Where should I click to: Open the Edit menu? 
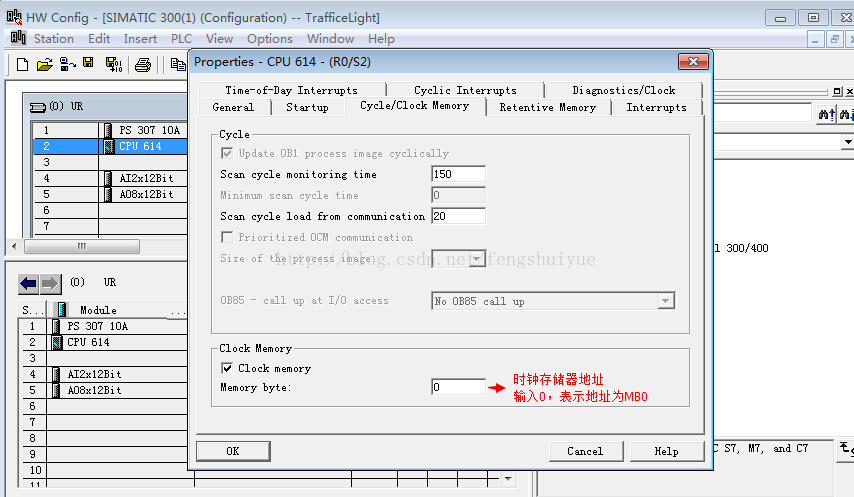tap(99, 39)
